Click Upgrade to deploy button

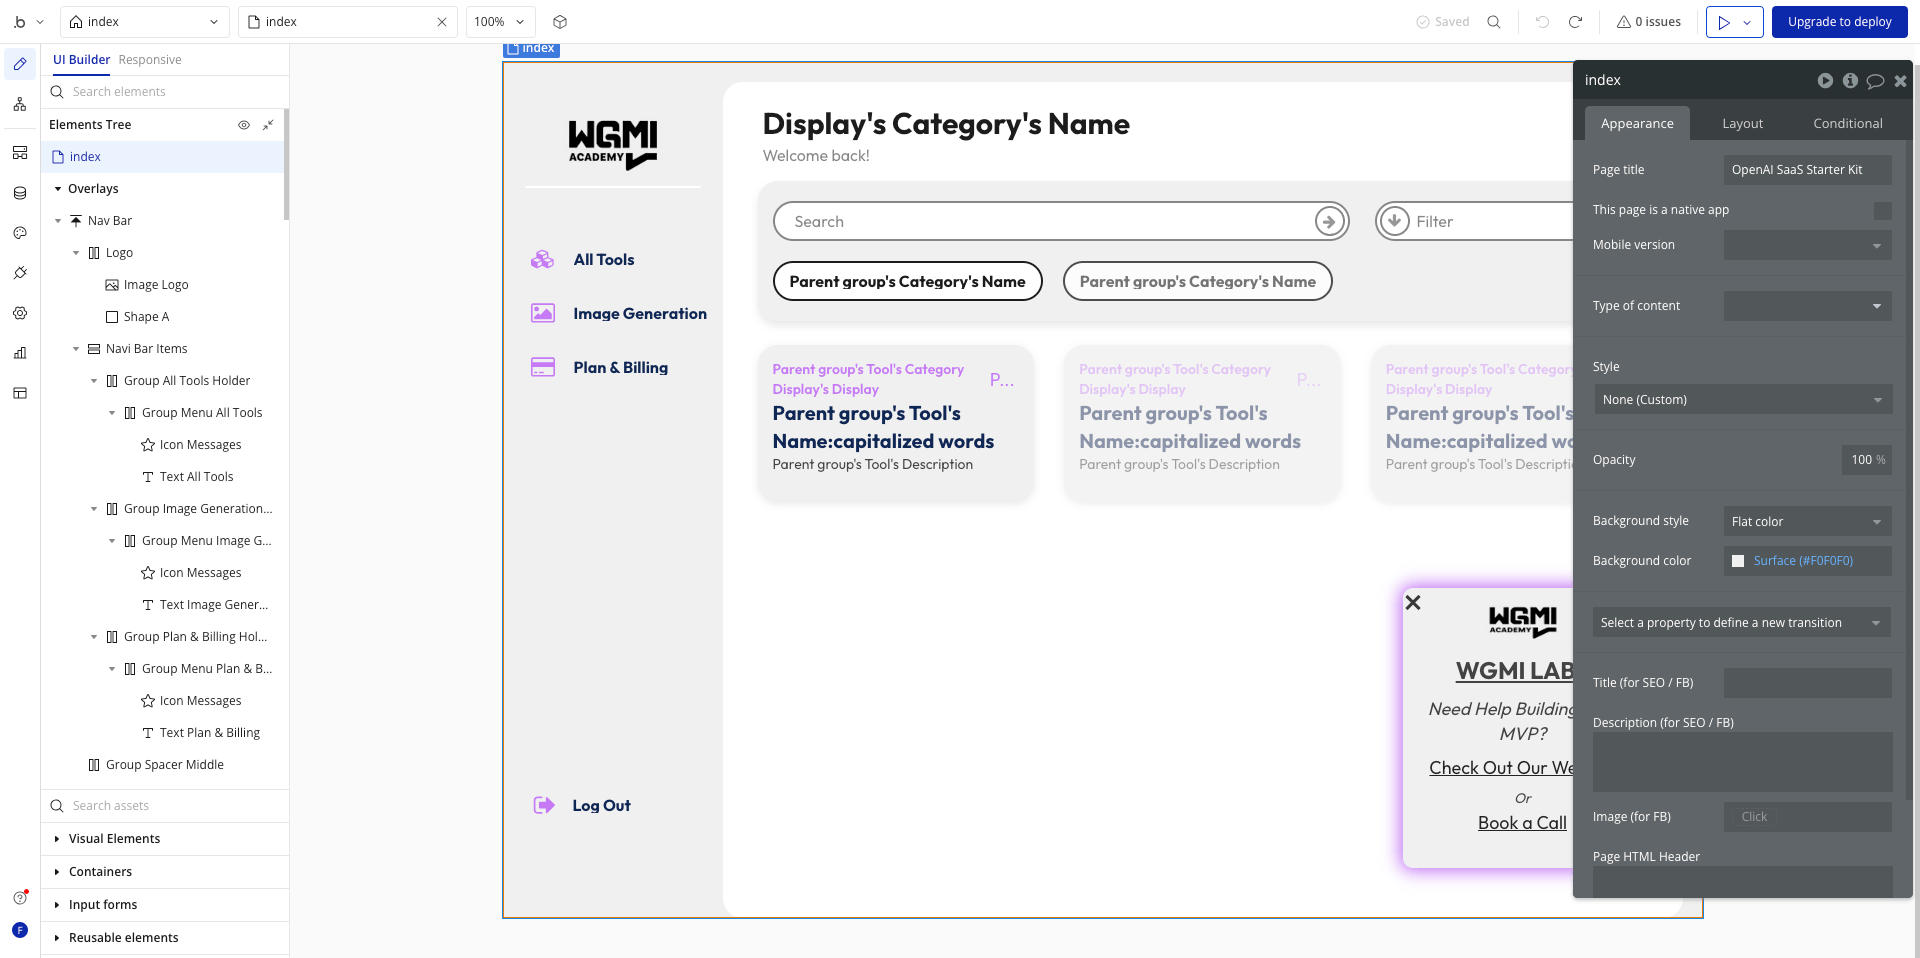click(x=1839, y=22)
